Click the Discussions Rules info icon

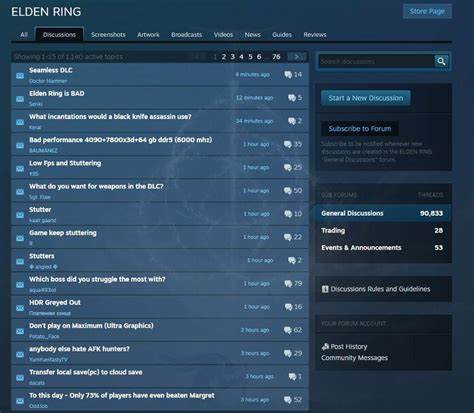coord(325,289)
